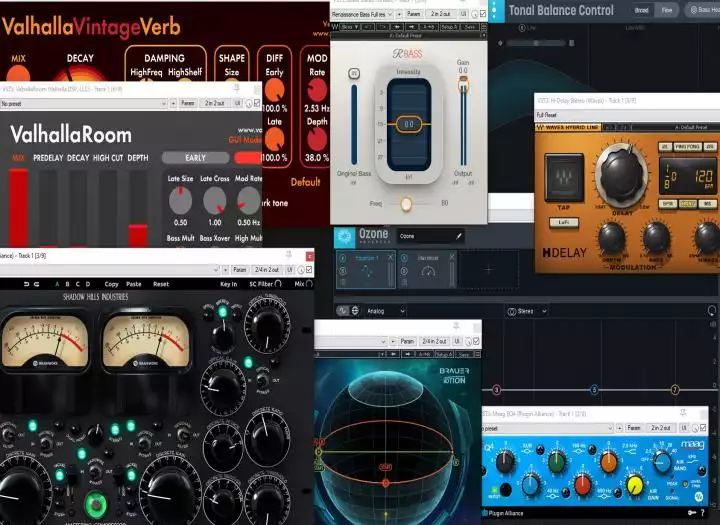The height and width of the screenshot is (525, 720).
Task: Remove the Equalizer 1 module with its X
Action: click(390, 257)
